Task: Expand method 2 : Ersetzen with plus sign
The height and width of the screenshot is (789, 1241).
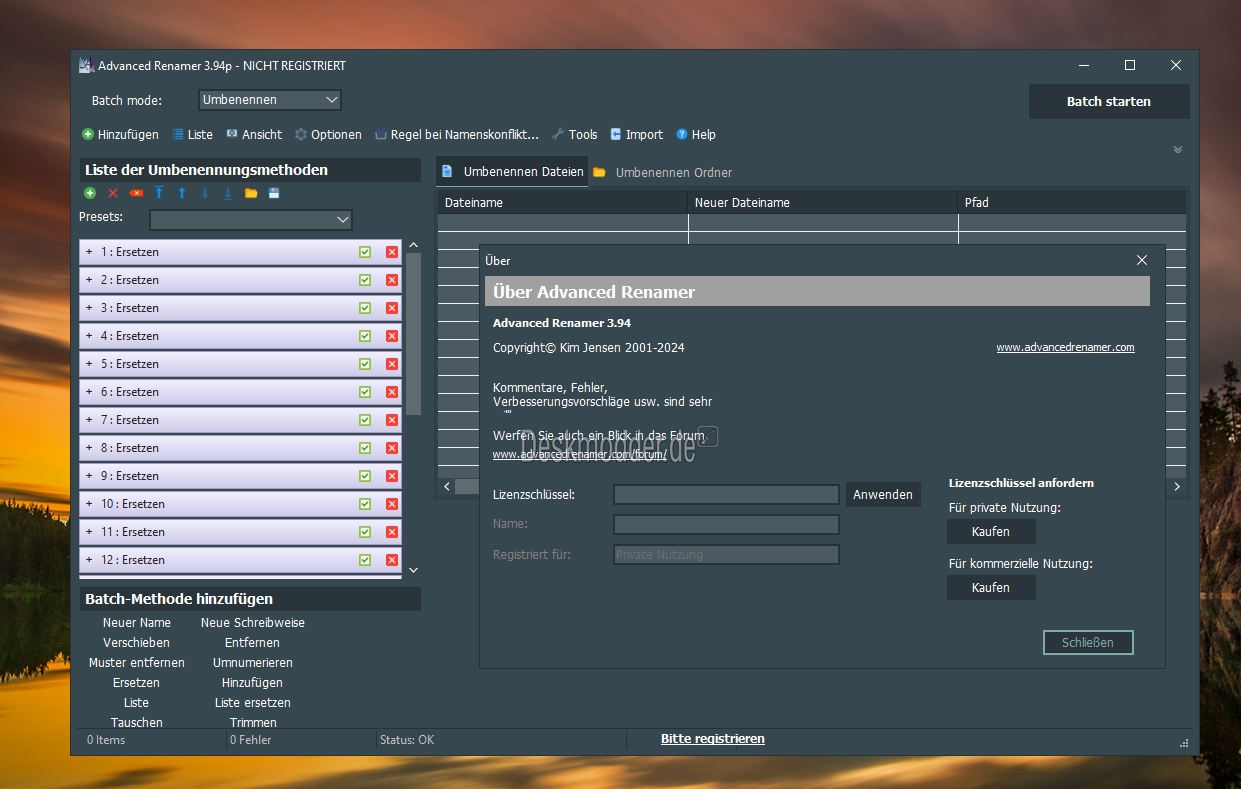Action: tap(89, 280)
